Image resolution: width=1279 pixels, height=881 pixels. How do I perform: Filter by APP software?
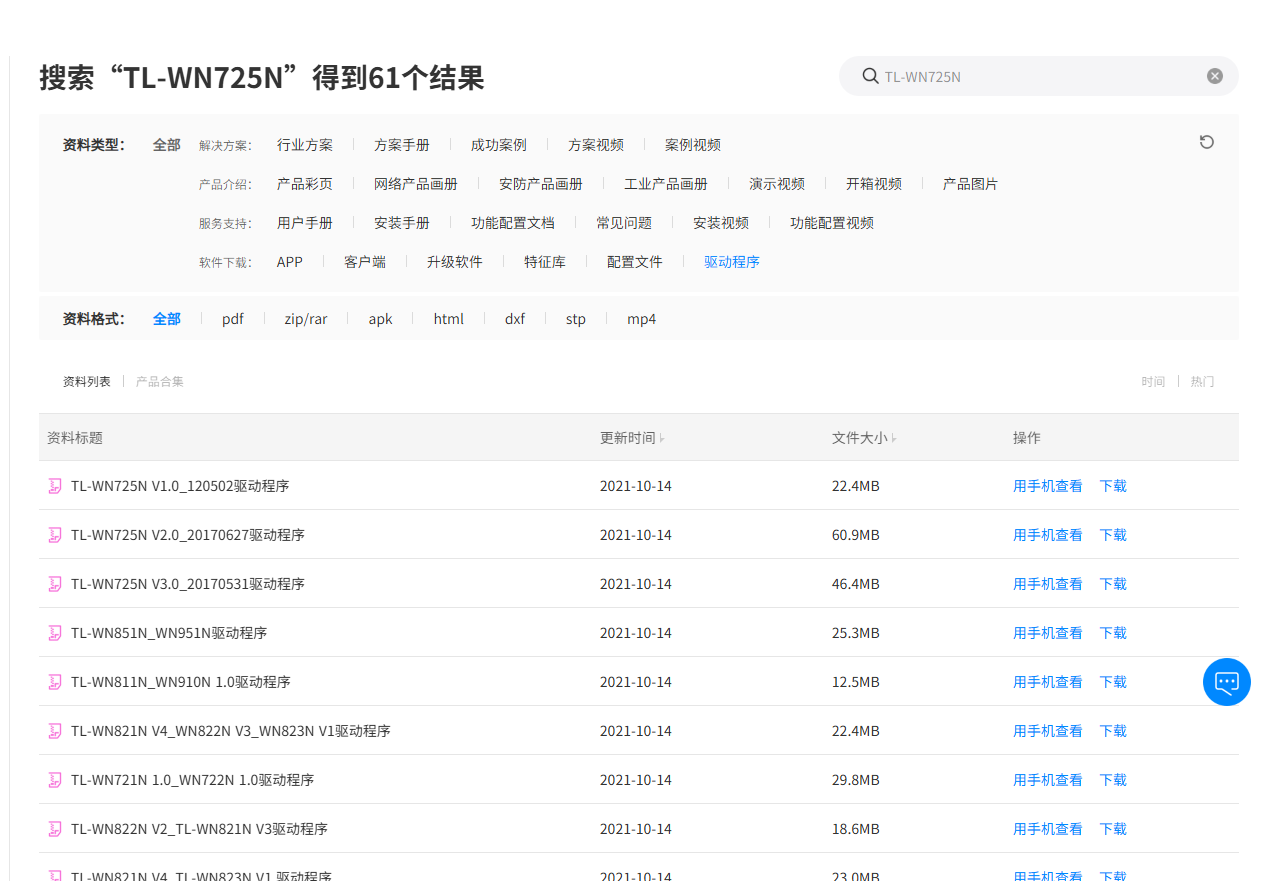(290, 262)
